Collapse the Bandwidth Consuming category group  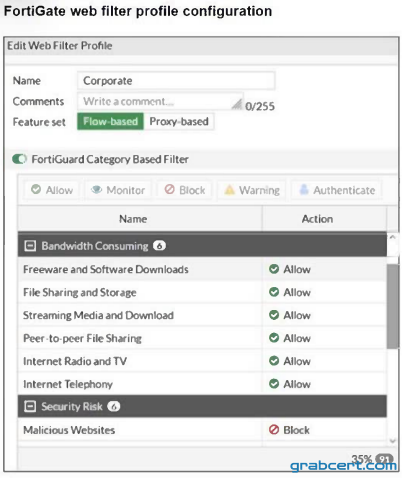pos(30,246)
